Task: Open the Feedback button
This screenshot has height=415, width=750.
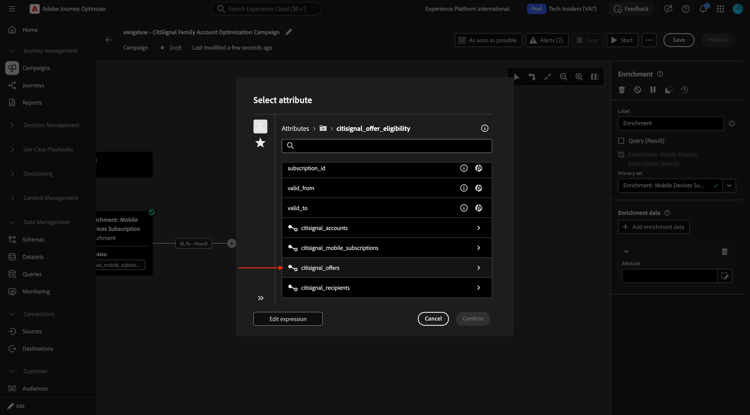Action: point(631,9)
